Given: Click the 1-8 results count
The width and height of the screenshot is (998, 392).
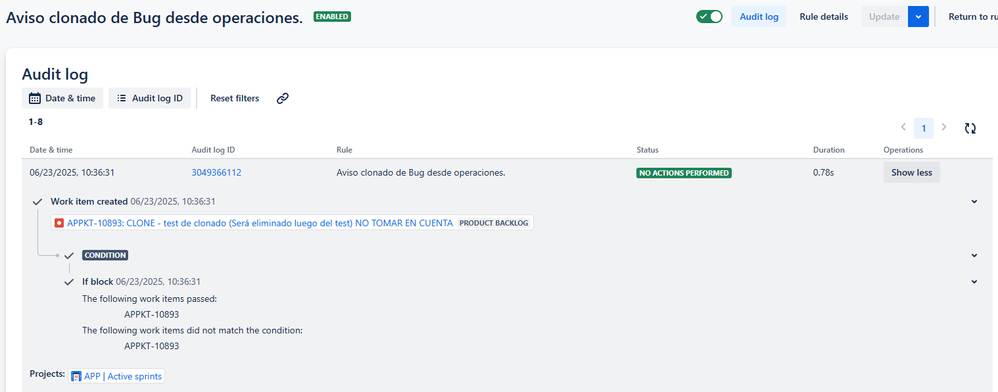Looking at the screenshot, I should coord(36,121).
